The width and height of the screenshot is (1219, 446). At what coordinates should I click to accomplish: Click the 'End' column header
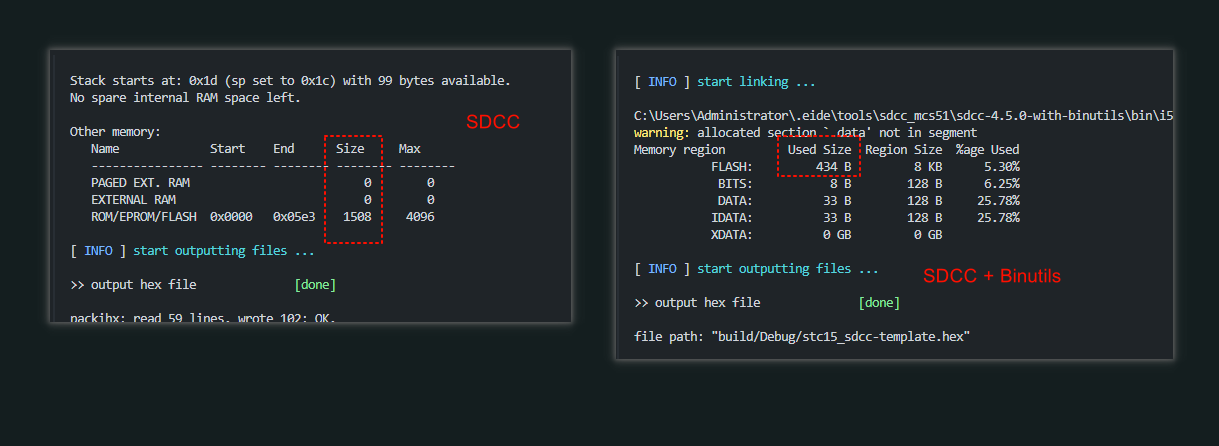(x=284, y=149)
